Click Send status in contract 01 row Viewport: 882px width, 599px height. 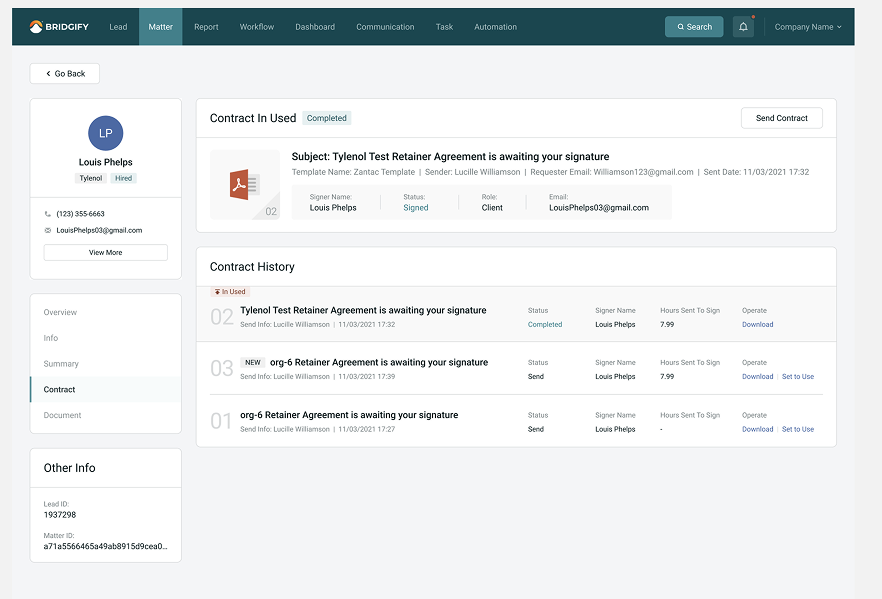tap(536, 429)
